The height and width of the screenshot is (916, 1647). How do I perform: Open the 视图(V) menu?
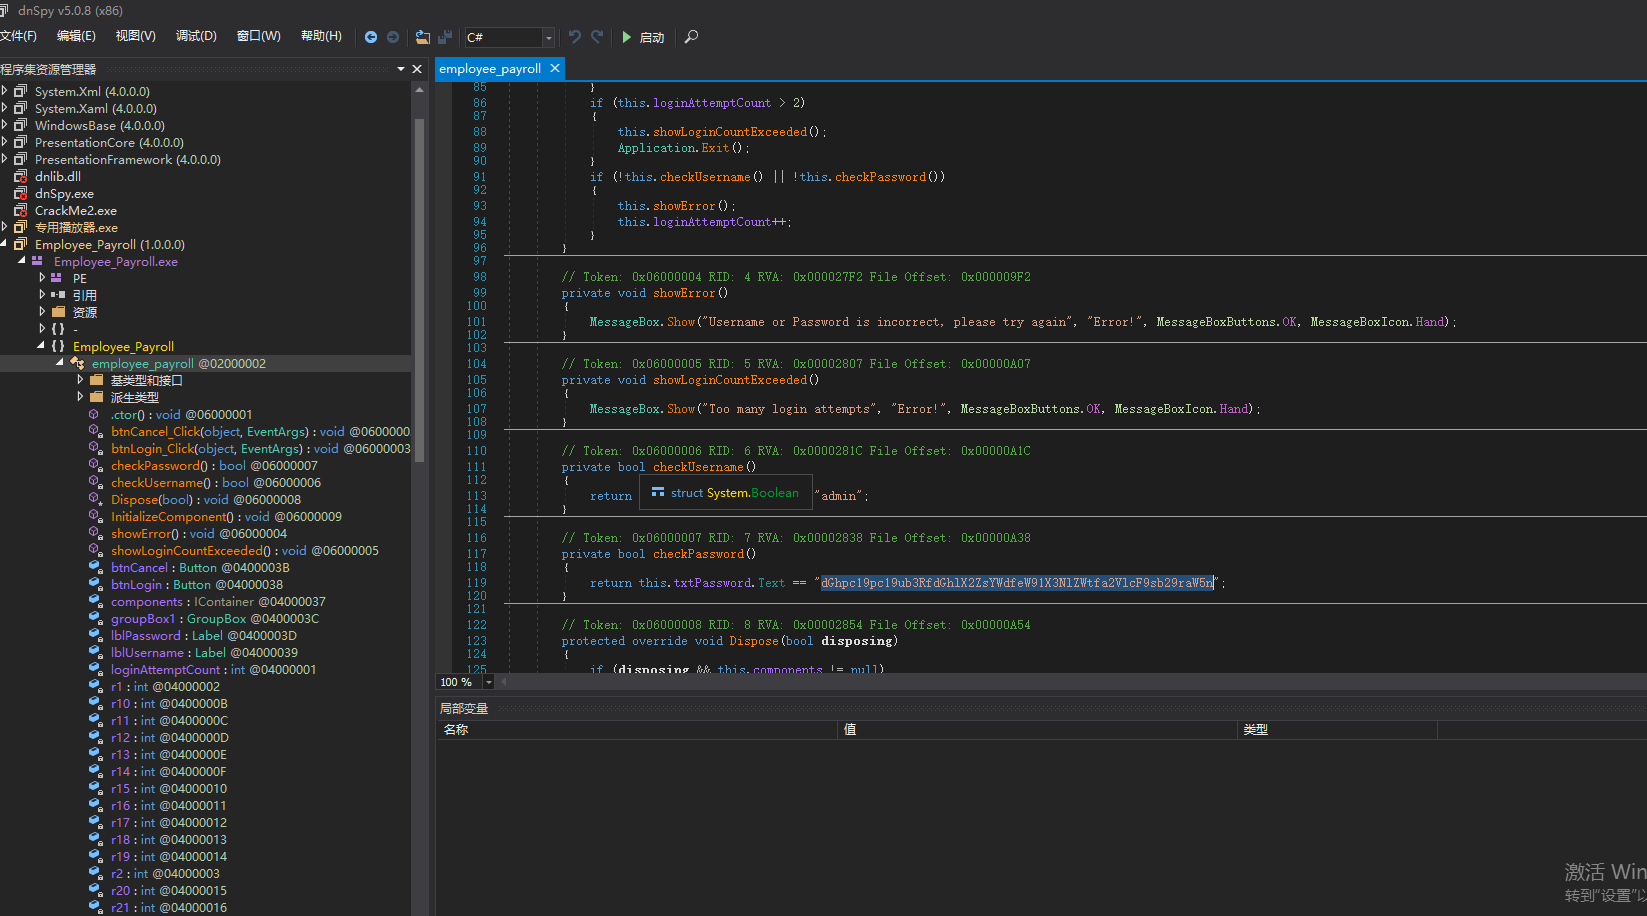(135, 36)
